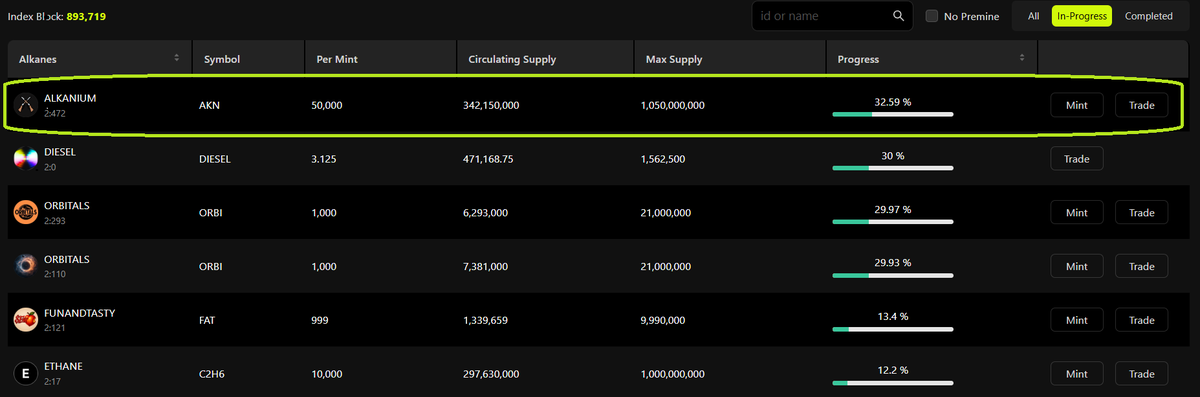Trade ORBITALS 2:110

(1142, 266)
